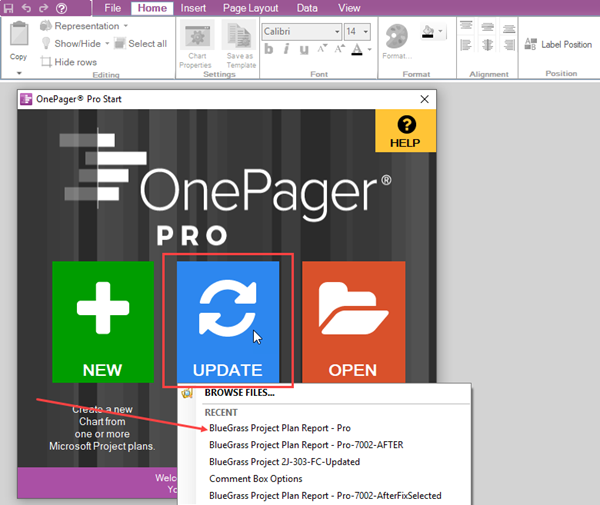
Task: Click the align center horizontal icon
Action: coord(488,45)
